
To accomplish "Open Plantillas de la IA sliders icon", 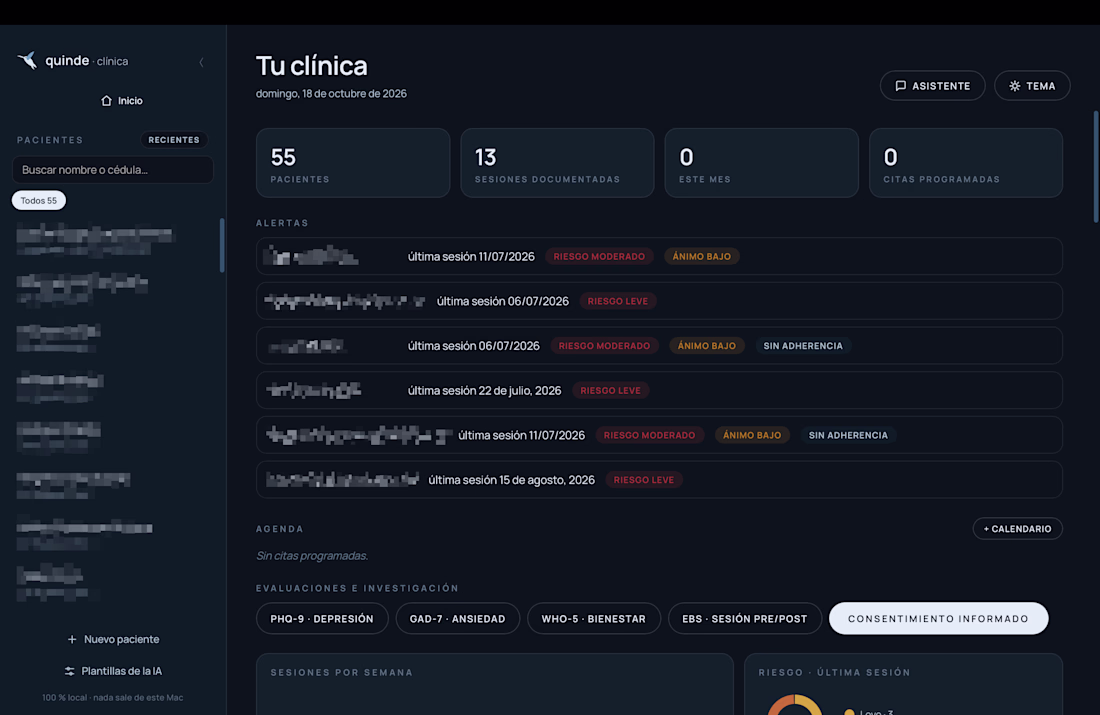I will coord(69,671).
